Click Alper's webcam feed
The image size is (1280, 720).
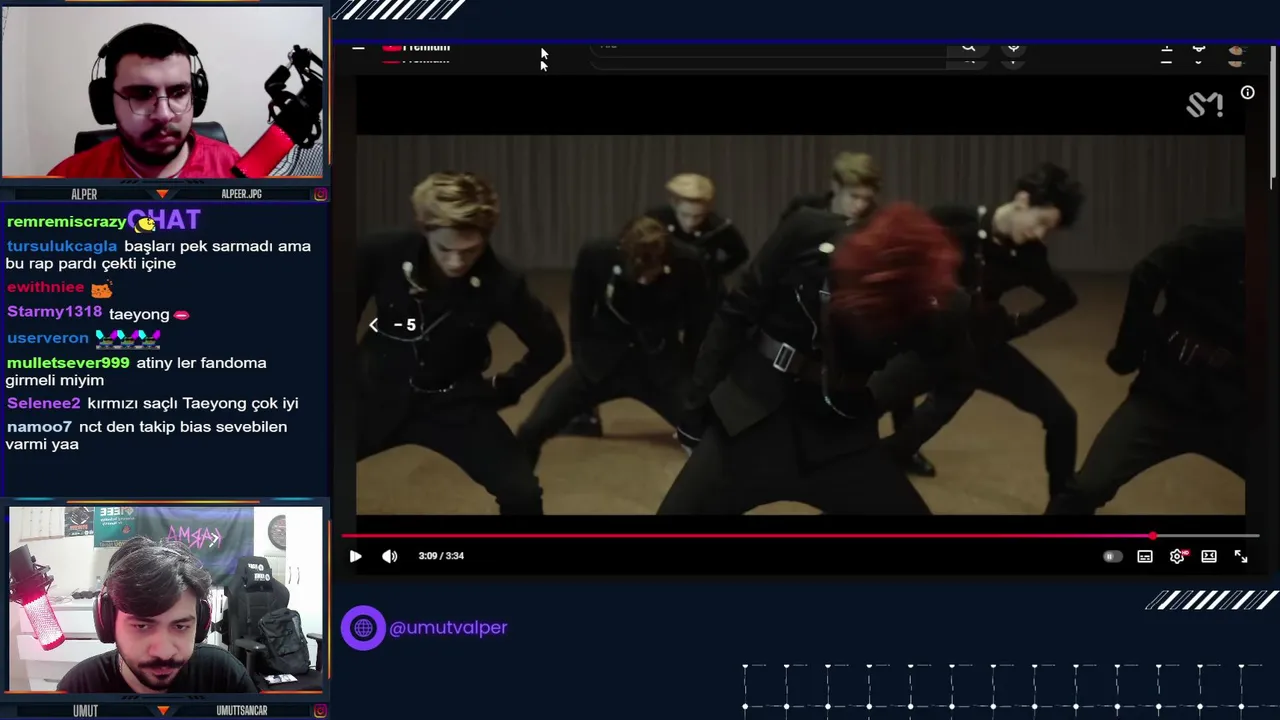pos(162,92)
